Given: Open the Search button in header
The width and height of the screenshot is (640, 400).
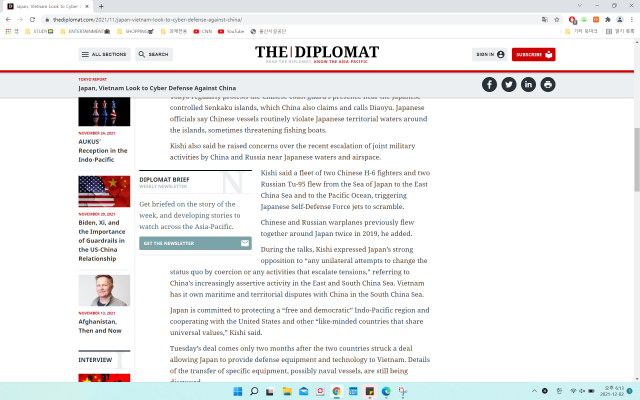Looking at the screenshot, I should point(154,54).
